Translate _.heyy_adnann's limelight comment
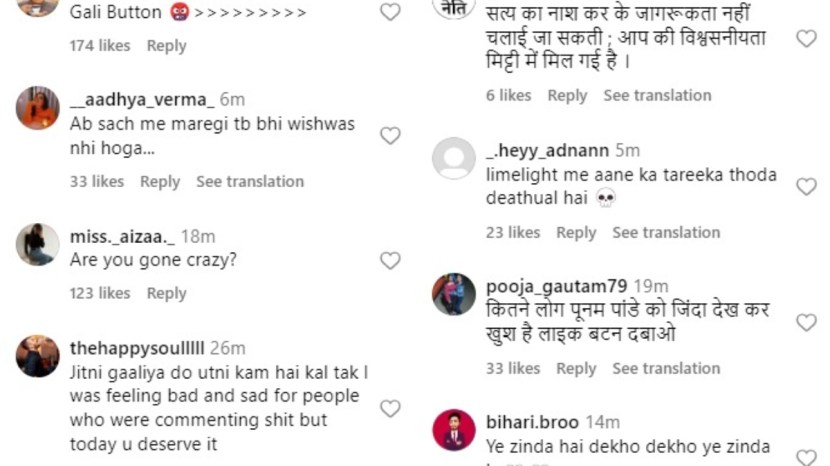 point(666,232)
